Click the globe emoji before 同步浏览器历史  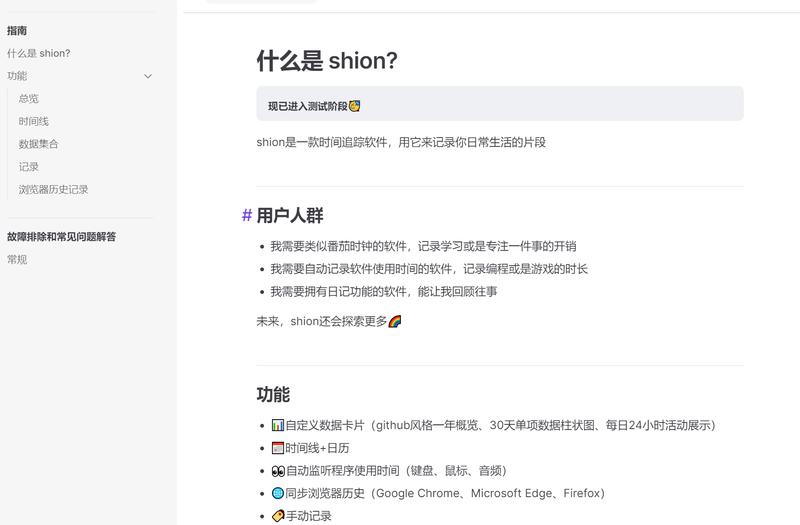[x=278, y=493]
